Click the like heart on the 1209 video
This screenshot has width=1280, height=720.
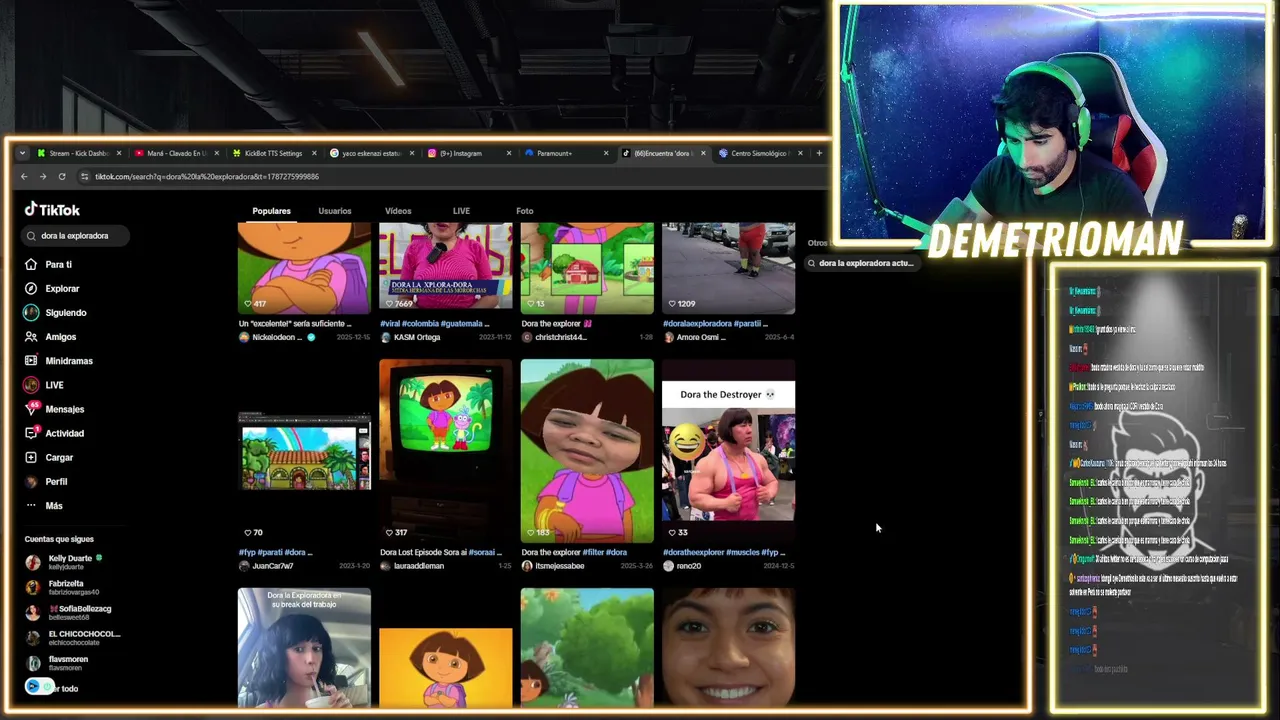[x=672, y=303]
